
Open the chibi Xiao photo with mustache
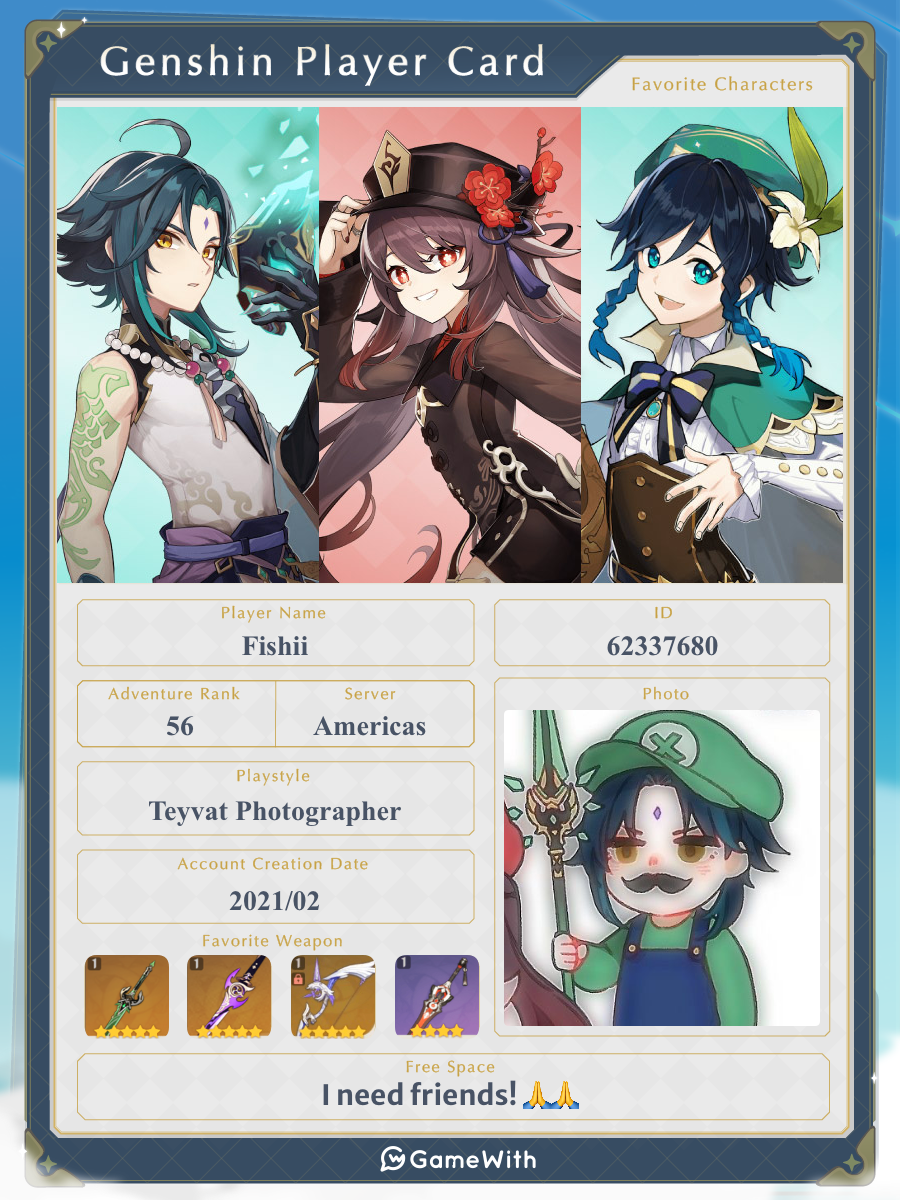tap(662, 868)
